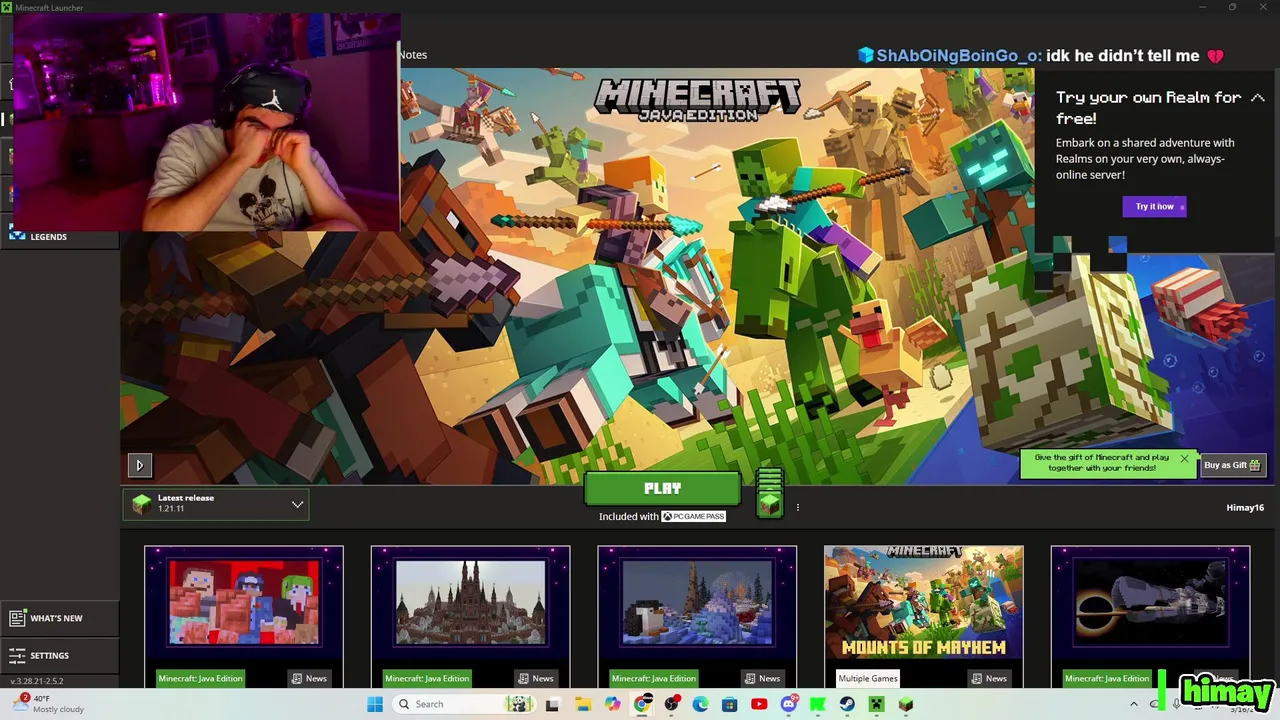Open the spaceship black hole news card

pos(1150,602)
